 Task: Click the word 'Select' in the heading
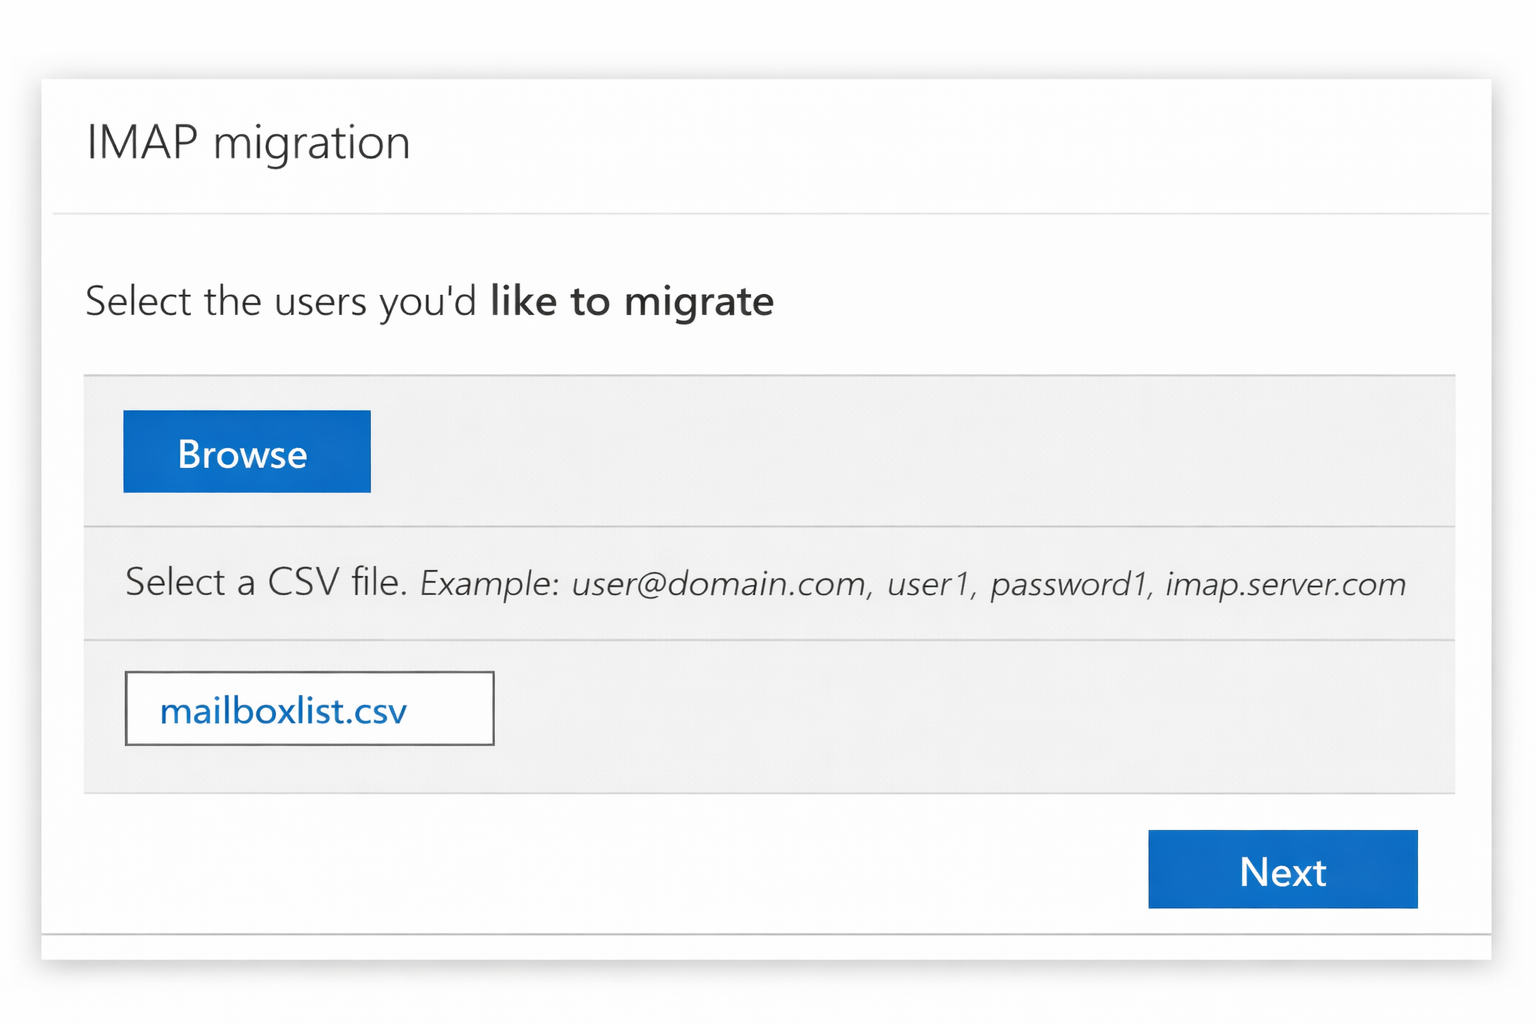point(138,301)
